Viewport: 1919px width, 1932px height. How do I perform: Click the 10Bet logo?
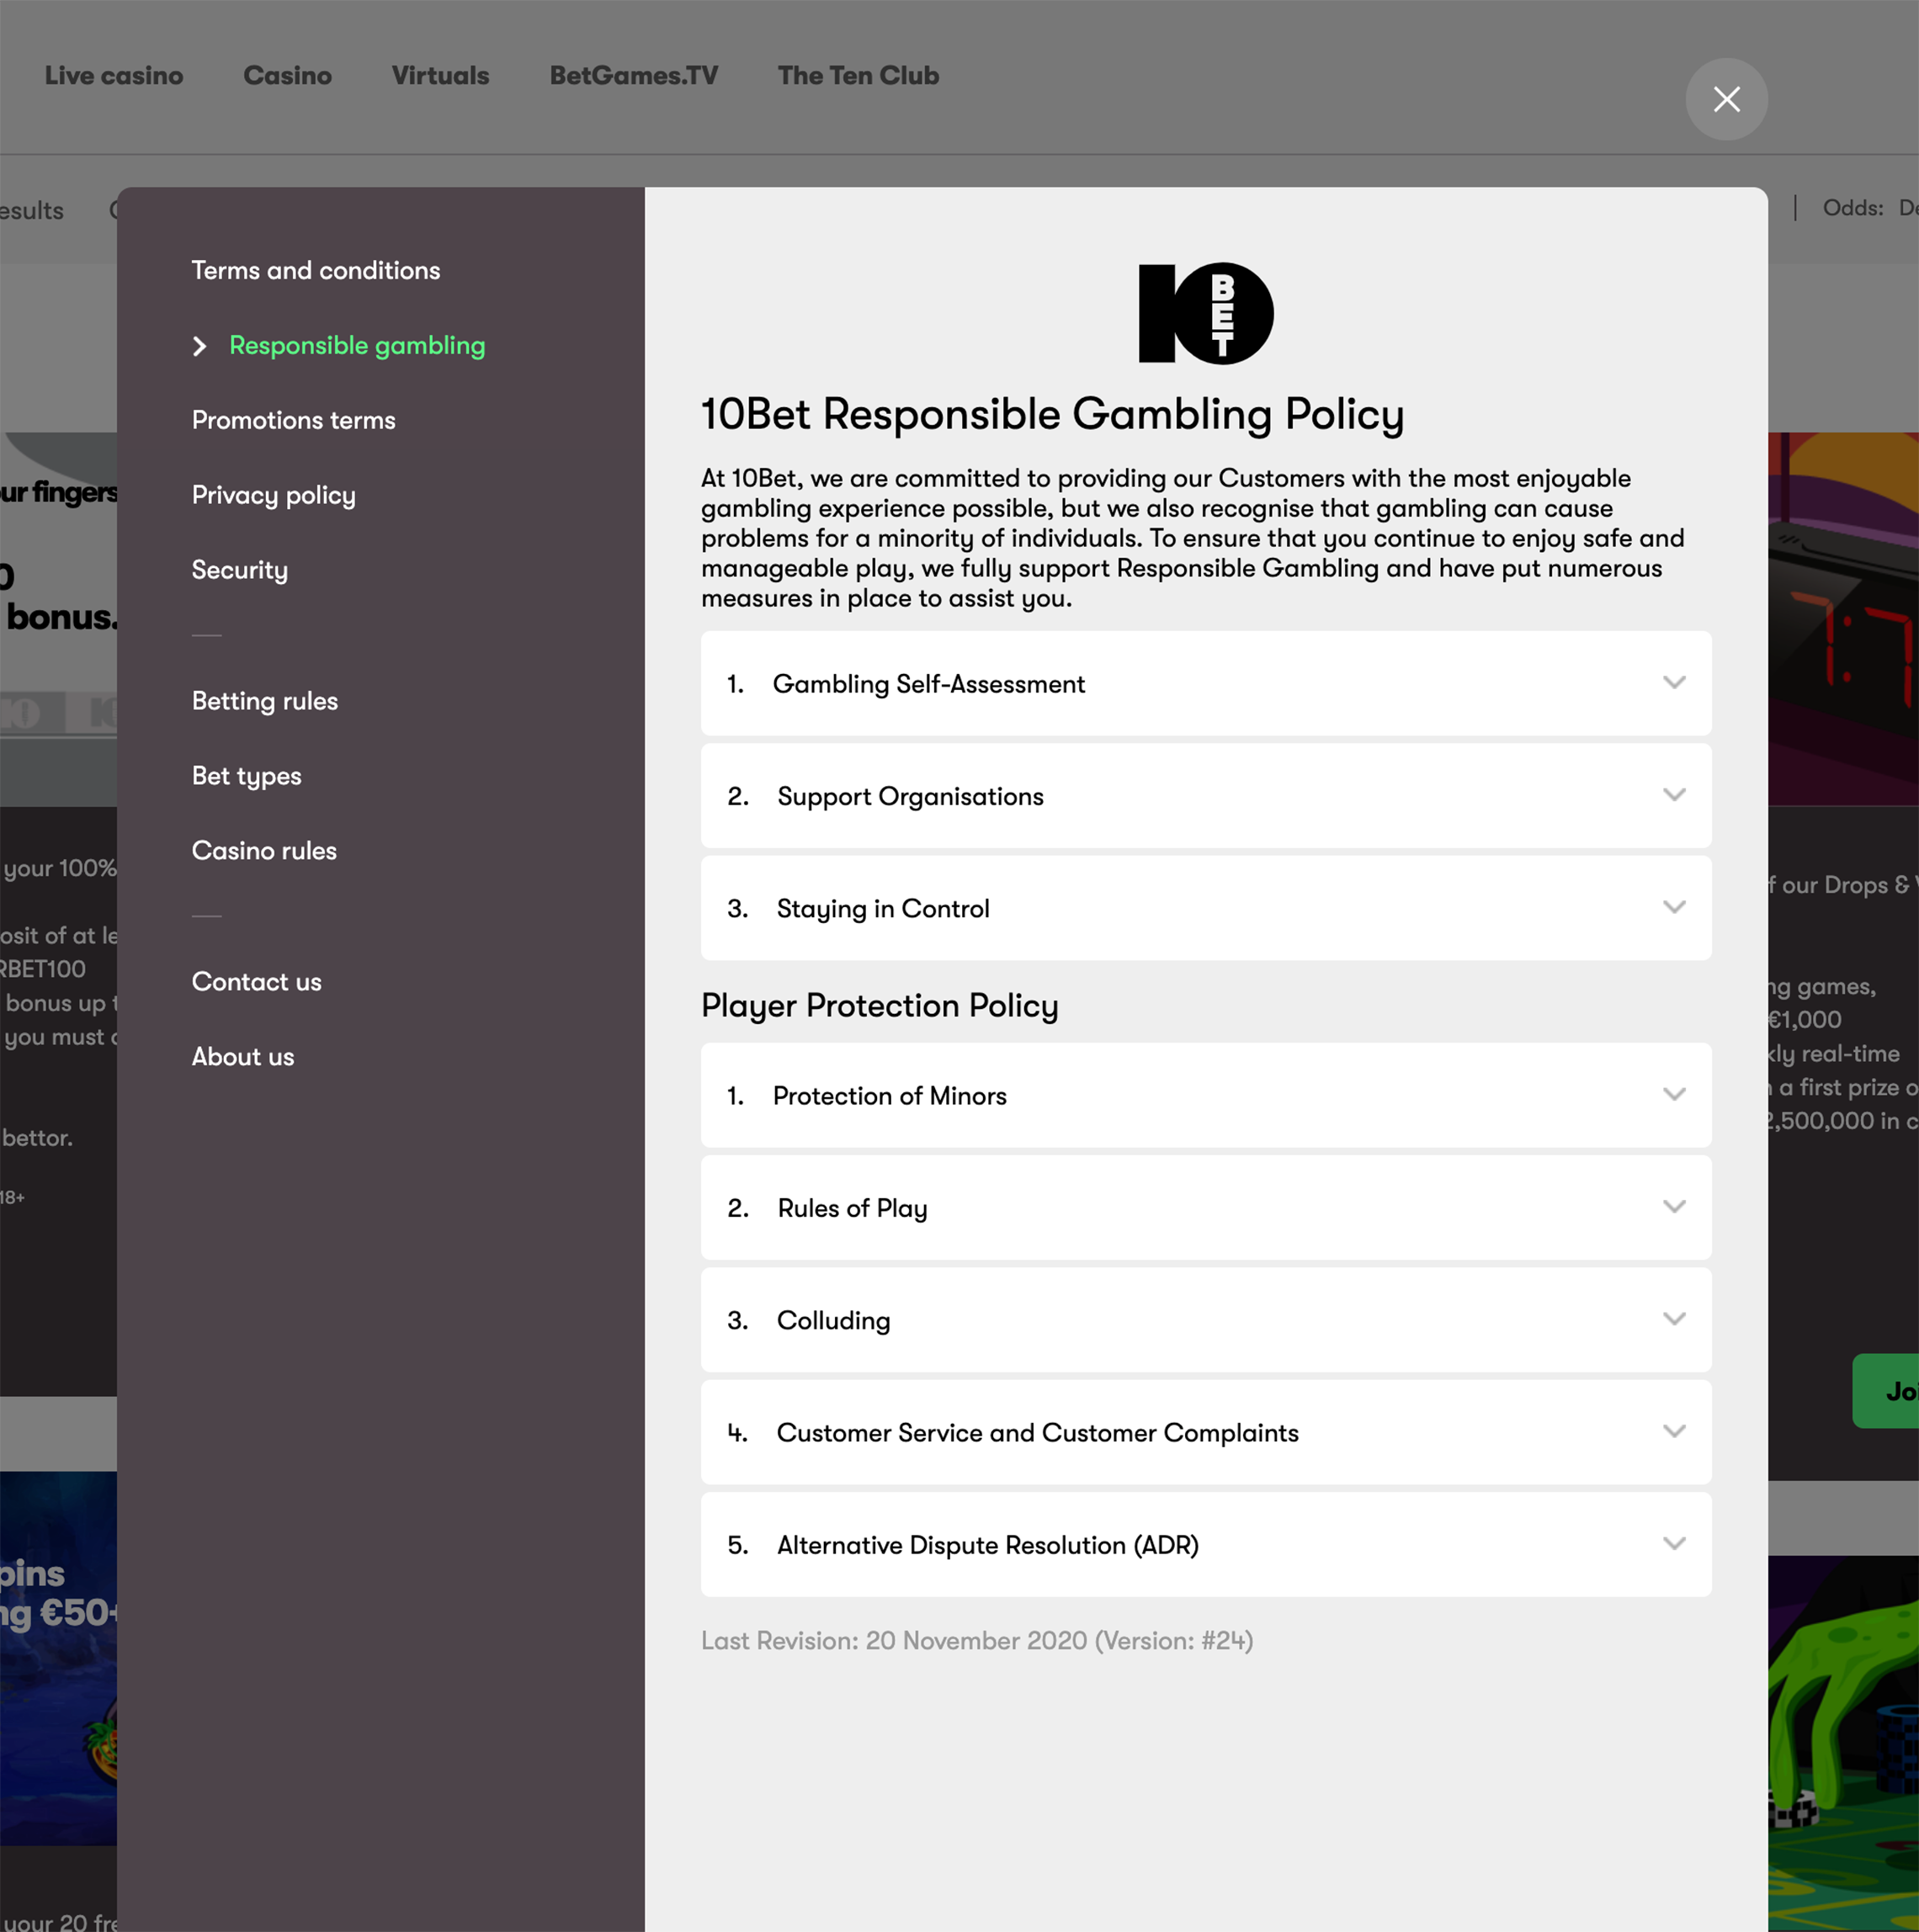(x=1206, y=313)
